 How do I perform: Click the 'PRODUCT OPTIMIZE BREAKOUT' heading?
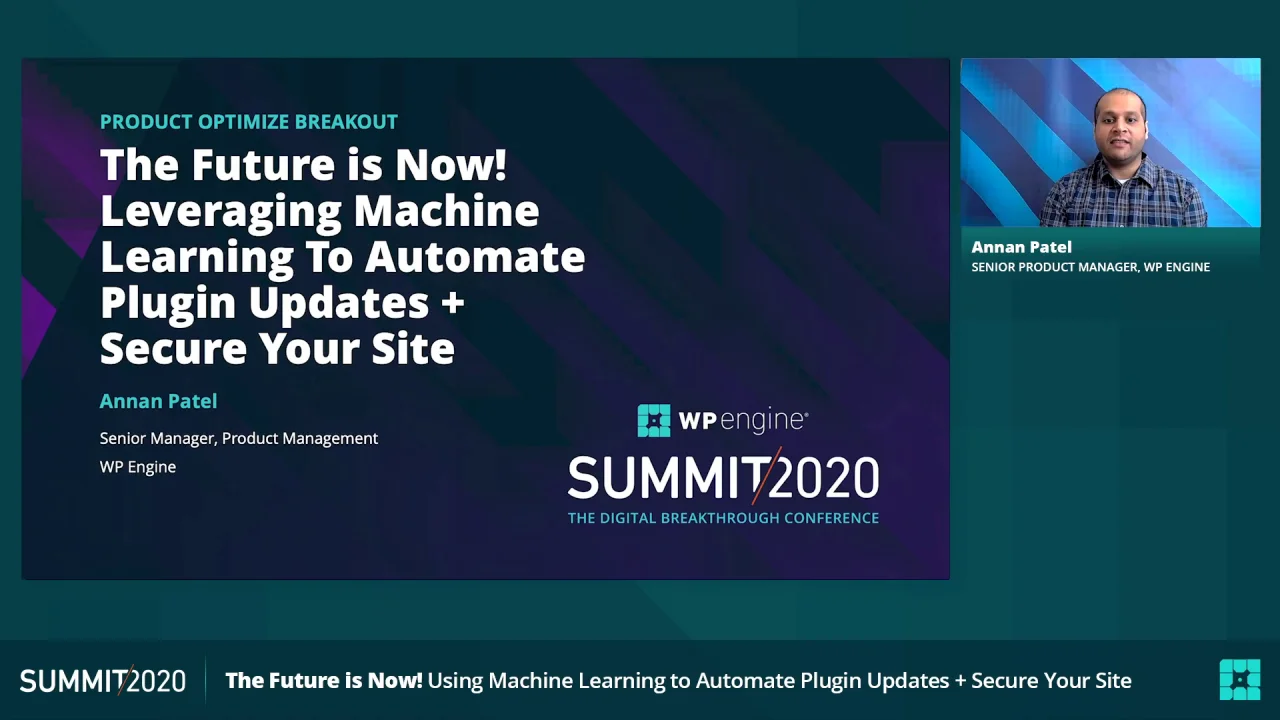pos(249,122)
